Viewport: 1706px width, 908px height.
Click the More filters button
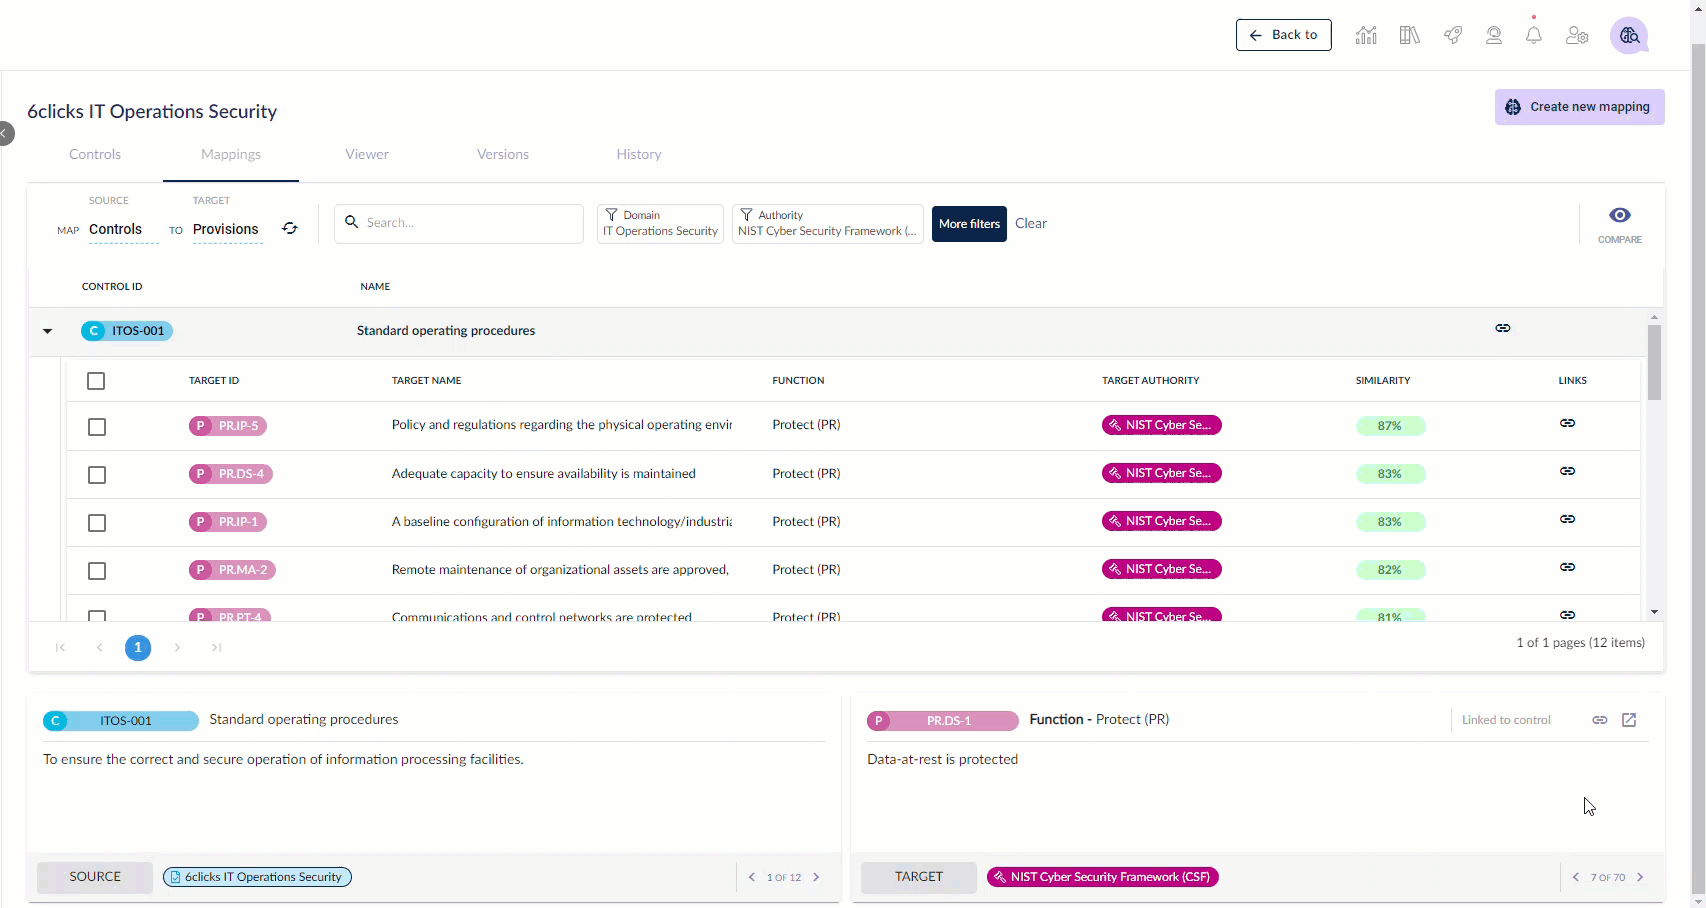click(x=968, y=224)
